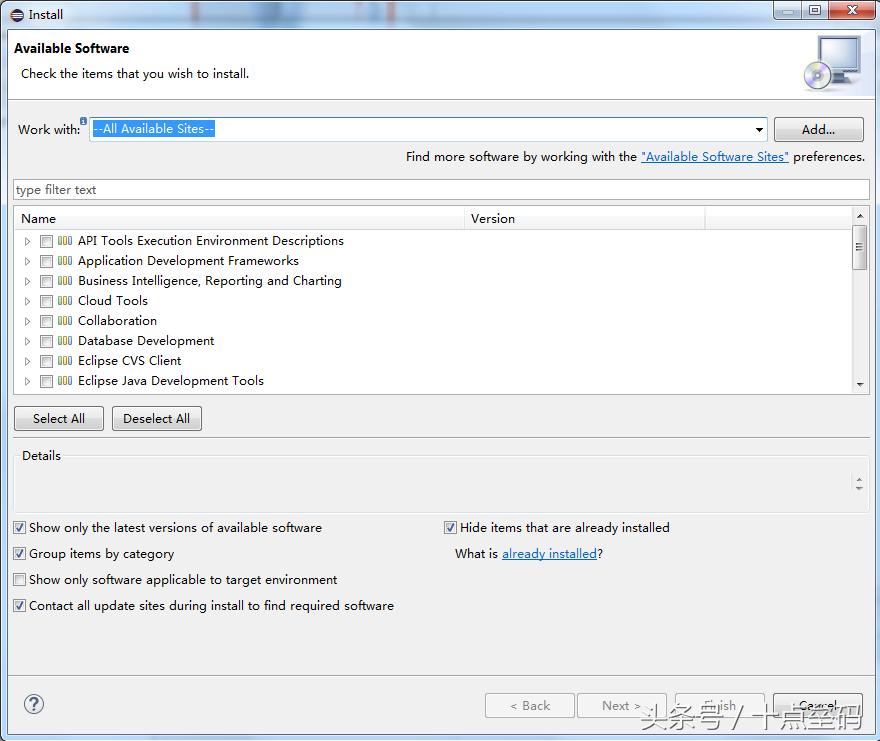Click the Eclipse icon in title bar
Viewport: 880px width, 741px height.
pos(17,14)
